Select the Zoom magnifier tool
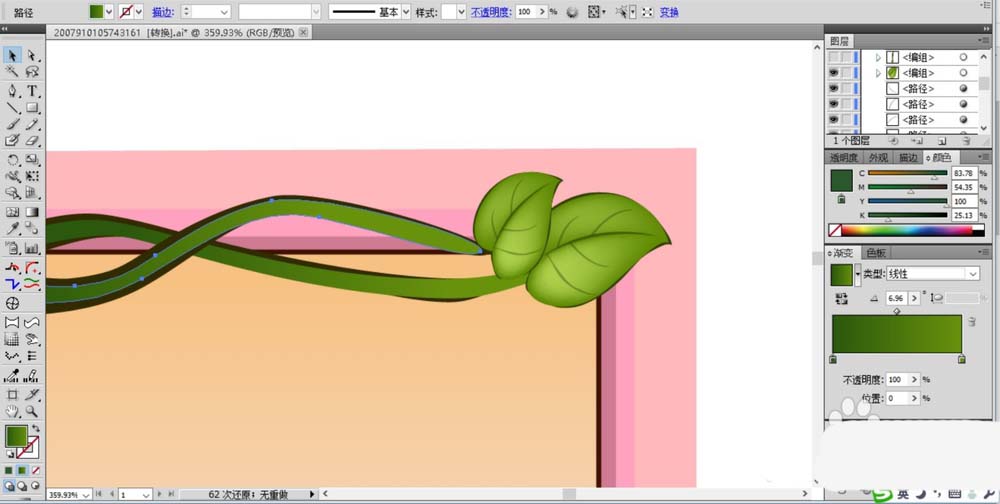Viewport: 1000px width, 504px height. [x=32, y=411]
